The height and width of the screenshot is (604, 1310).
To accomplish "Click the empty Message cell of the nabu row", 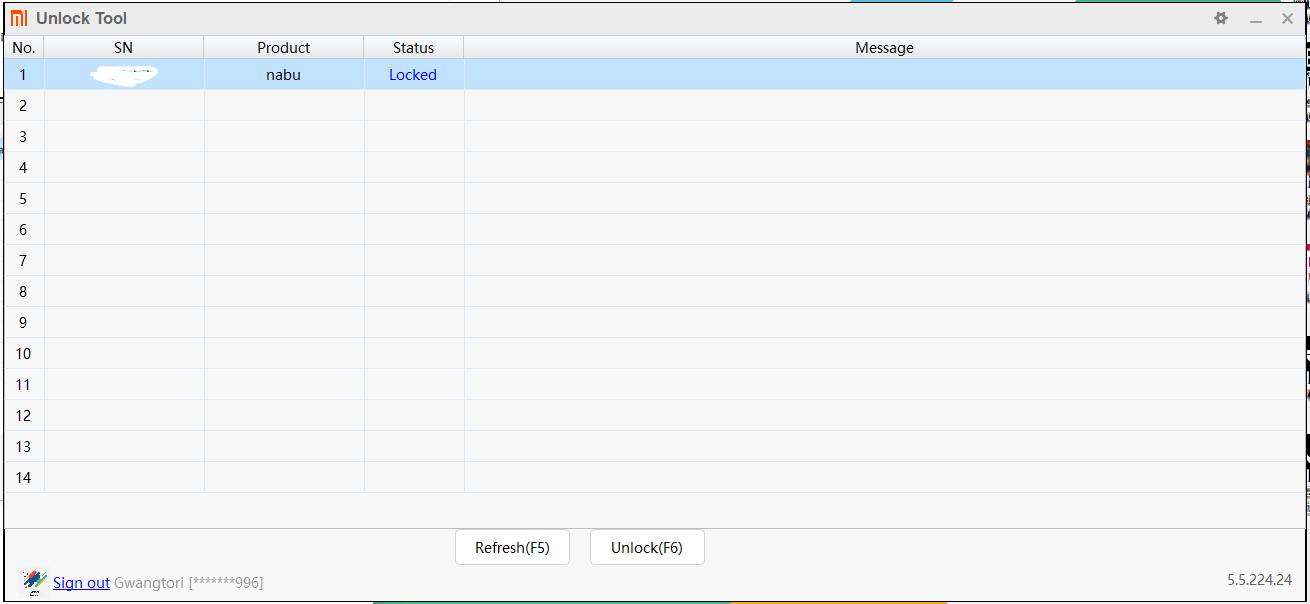I will point(885,74).
